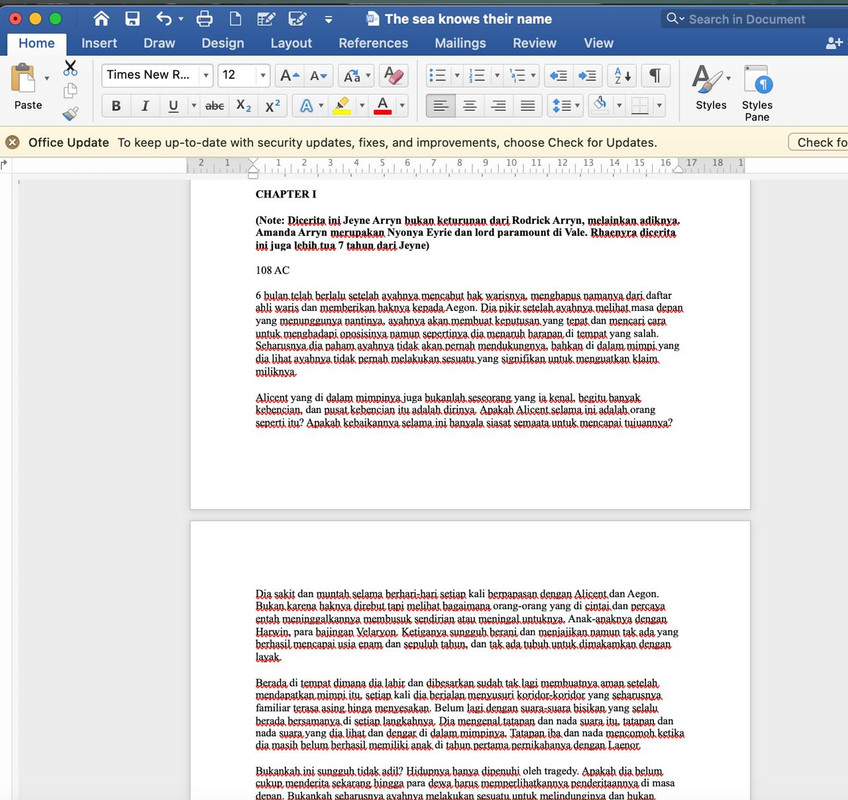Apply red font color
Viewport: 848px width, 800px height.
[x=382, y=106]
